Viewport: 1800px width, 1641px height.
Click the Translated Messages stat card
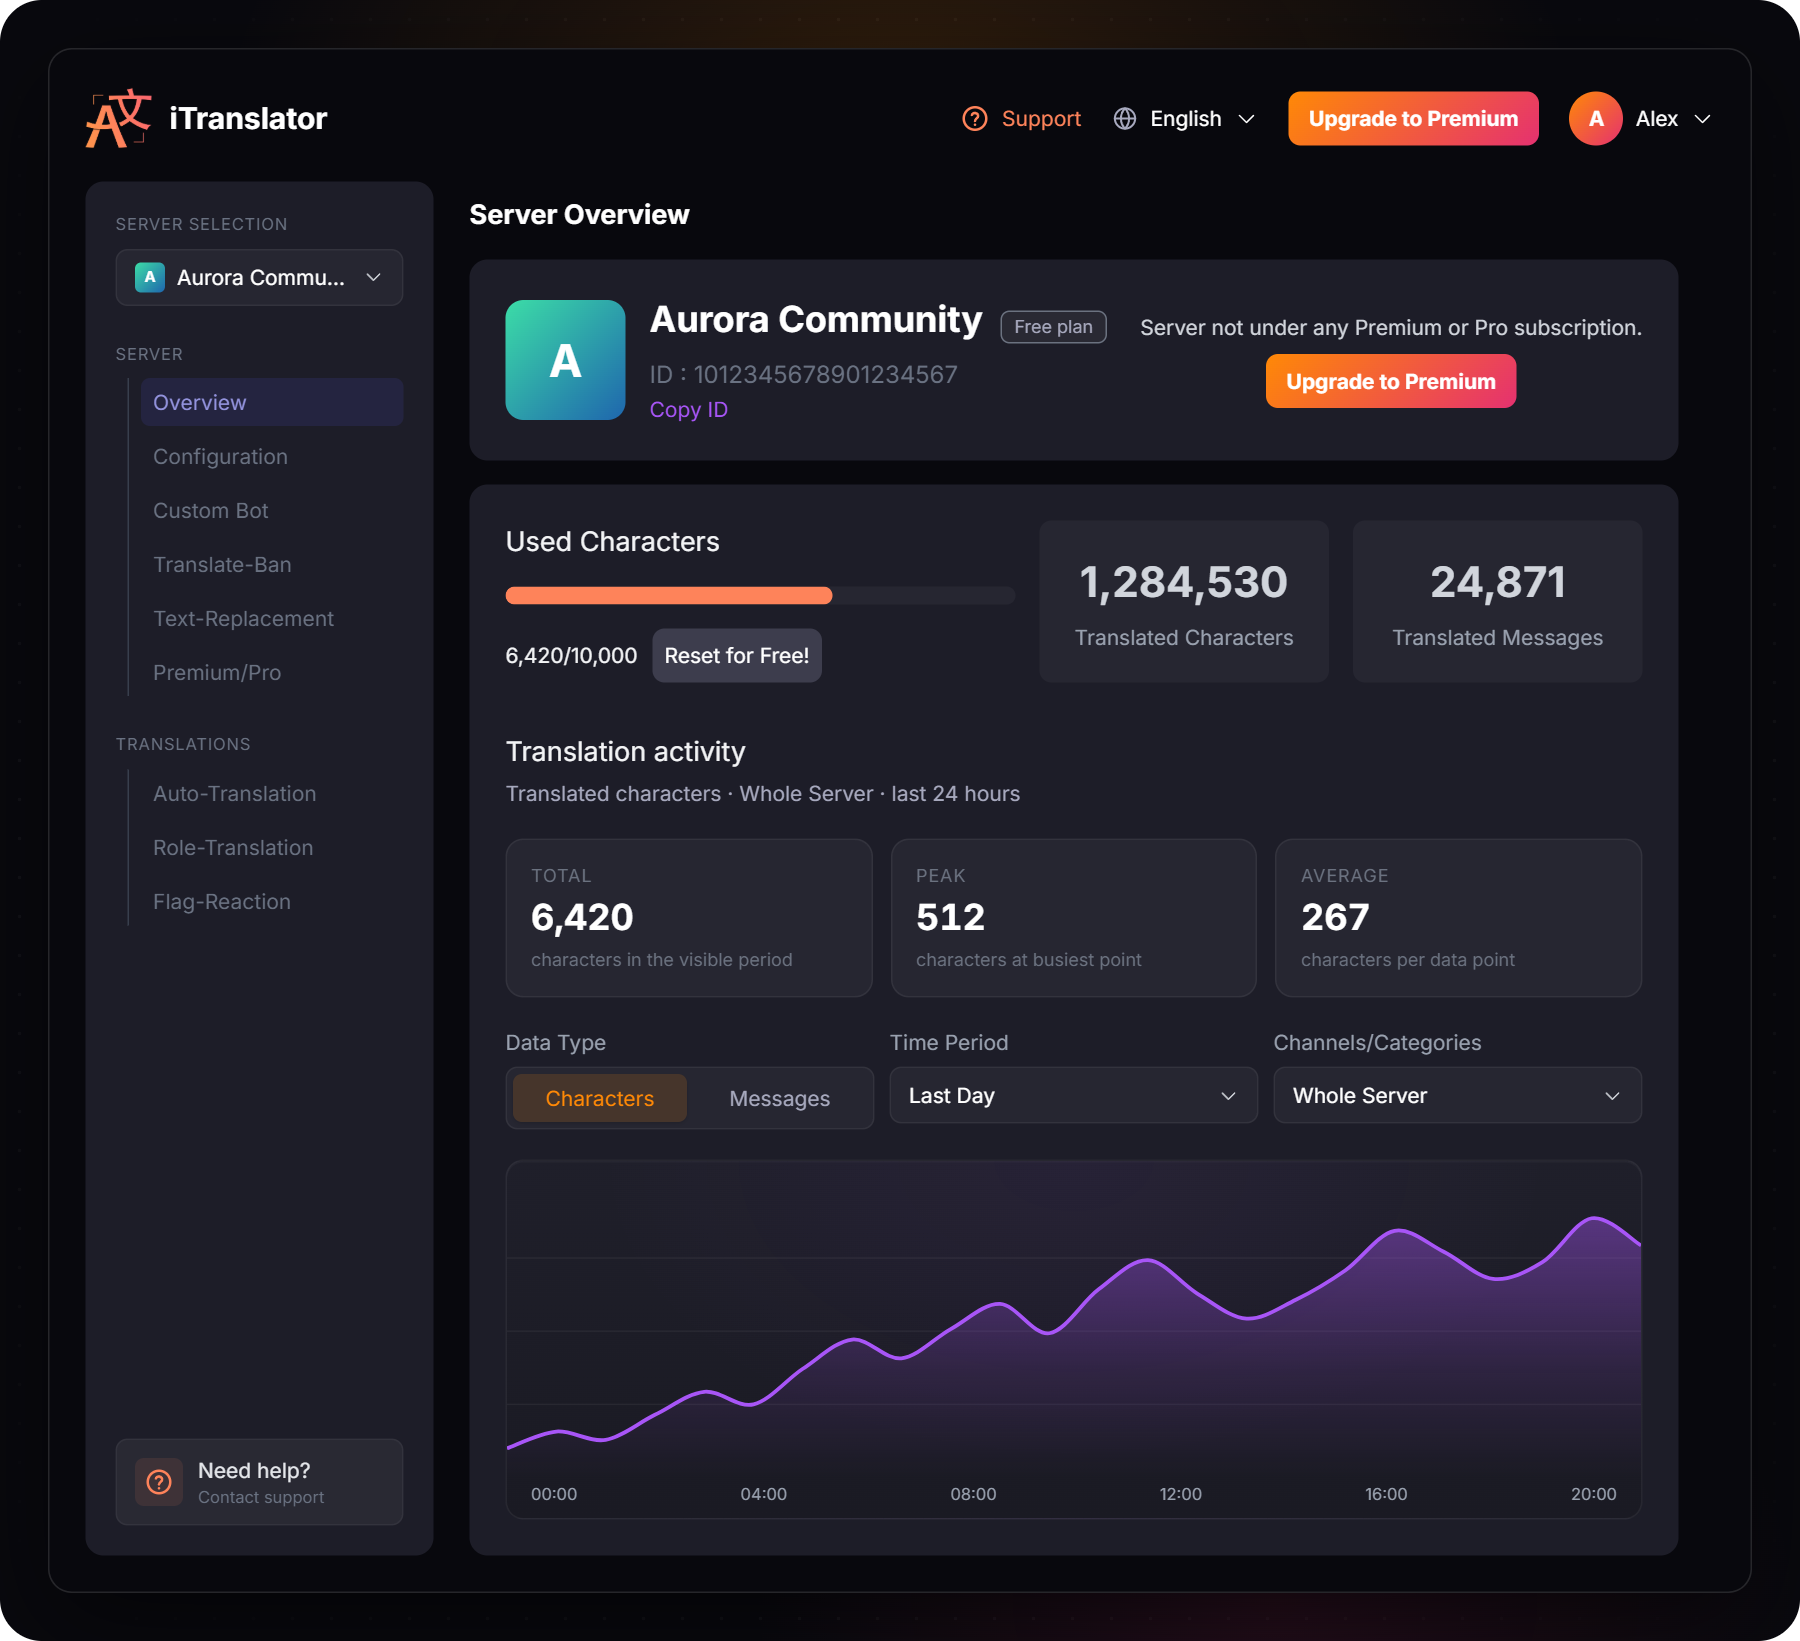[1497, 601]
